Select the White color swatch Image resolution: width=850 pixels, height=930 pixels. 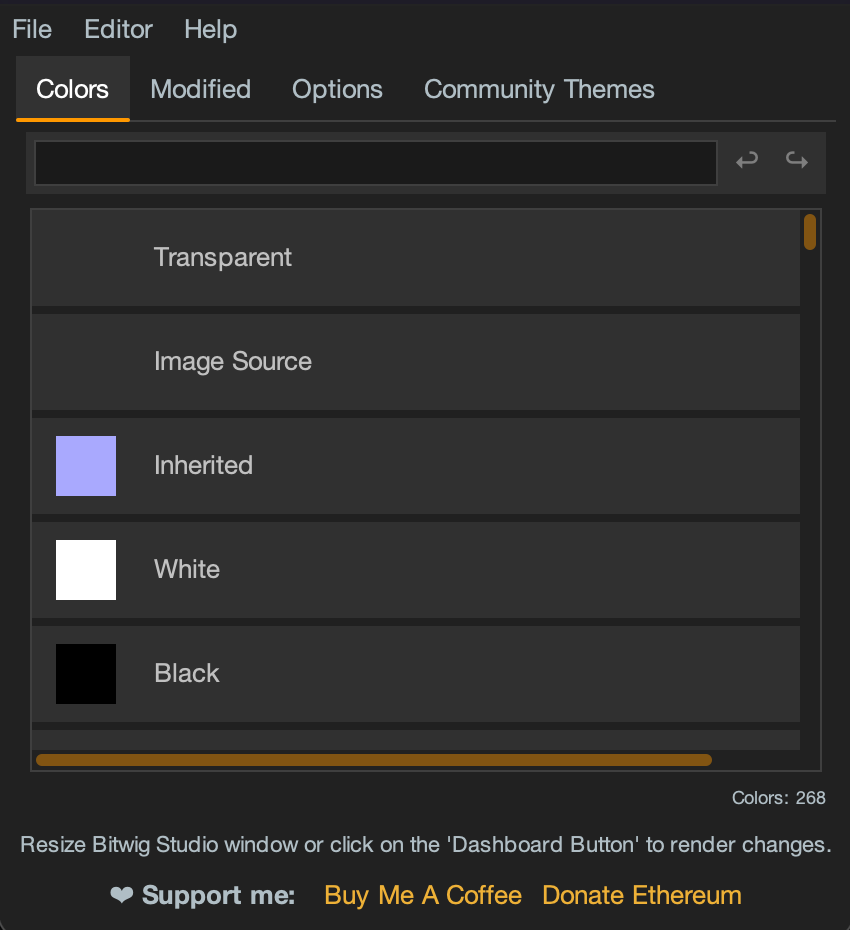pyautogui.click(x=85, y=569)
